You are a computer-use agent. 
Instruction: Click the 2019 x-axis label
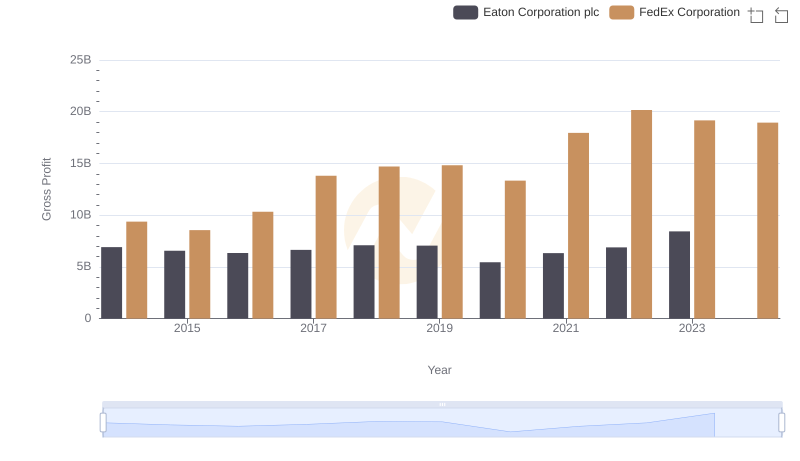[x=439, y=328]
